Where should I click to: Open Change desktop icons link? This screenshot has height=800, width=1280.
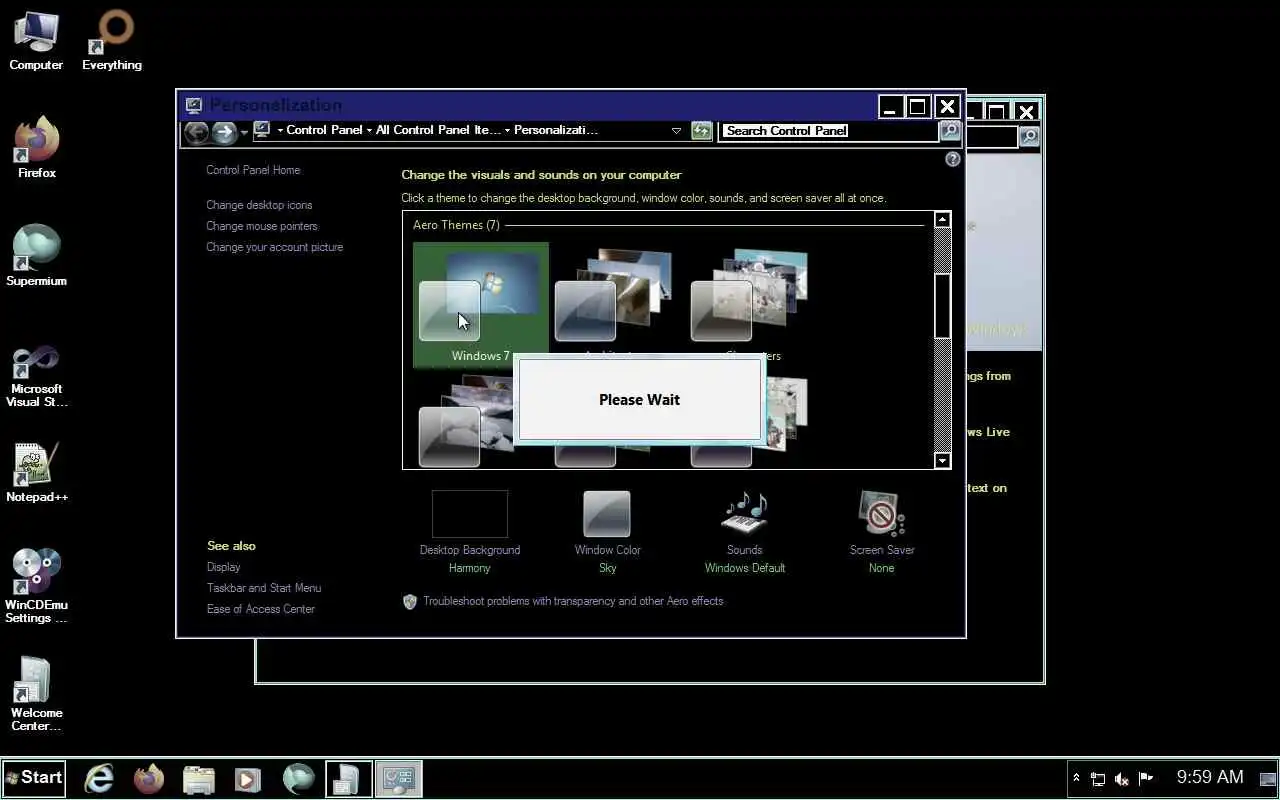259,205
